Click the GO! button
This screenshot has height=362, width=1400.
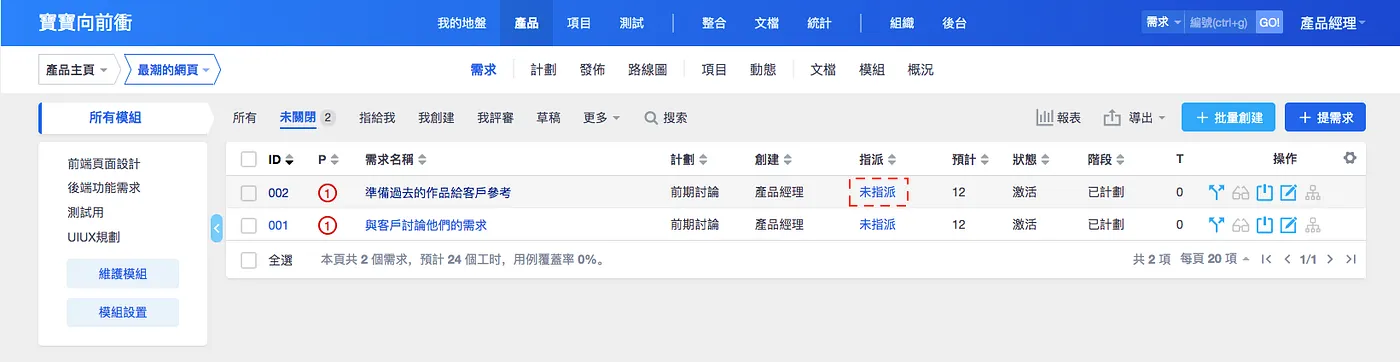pos(1269,22)
